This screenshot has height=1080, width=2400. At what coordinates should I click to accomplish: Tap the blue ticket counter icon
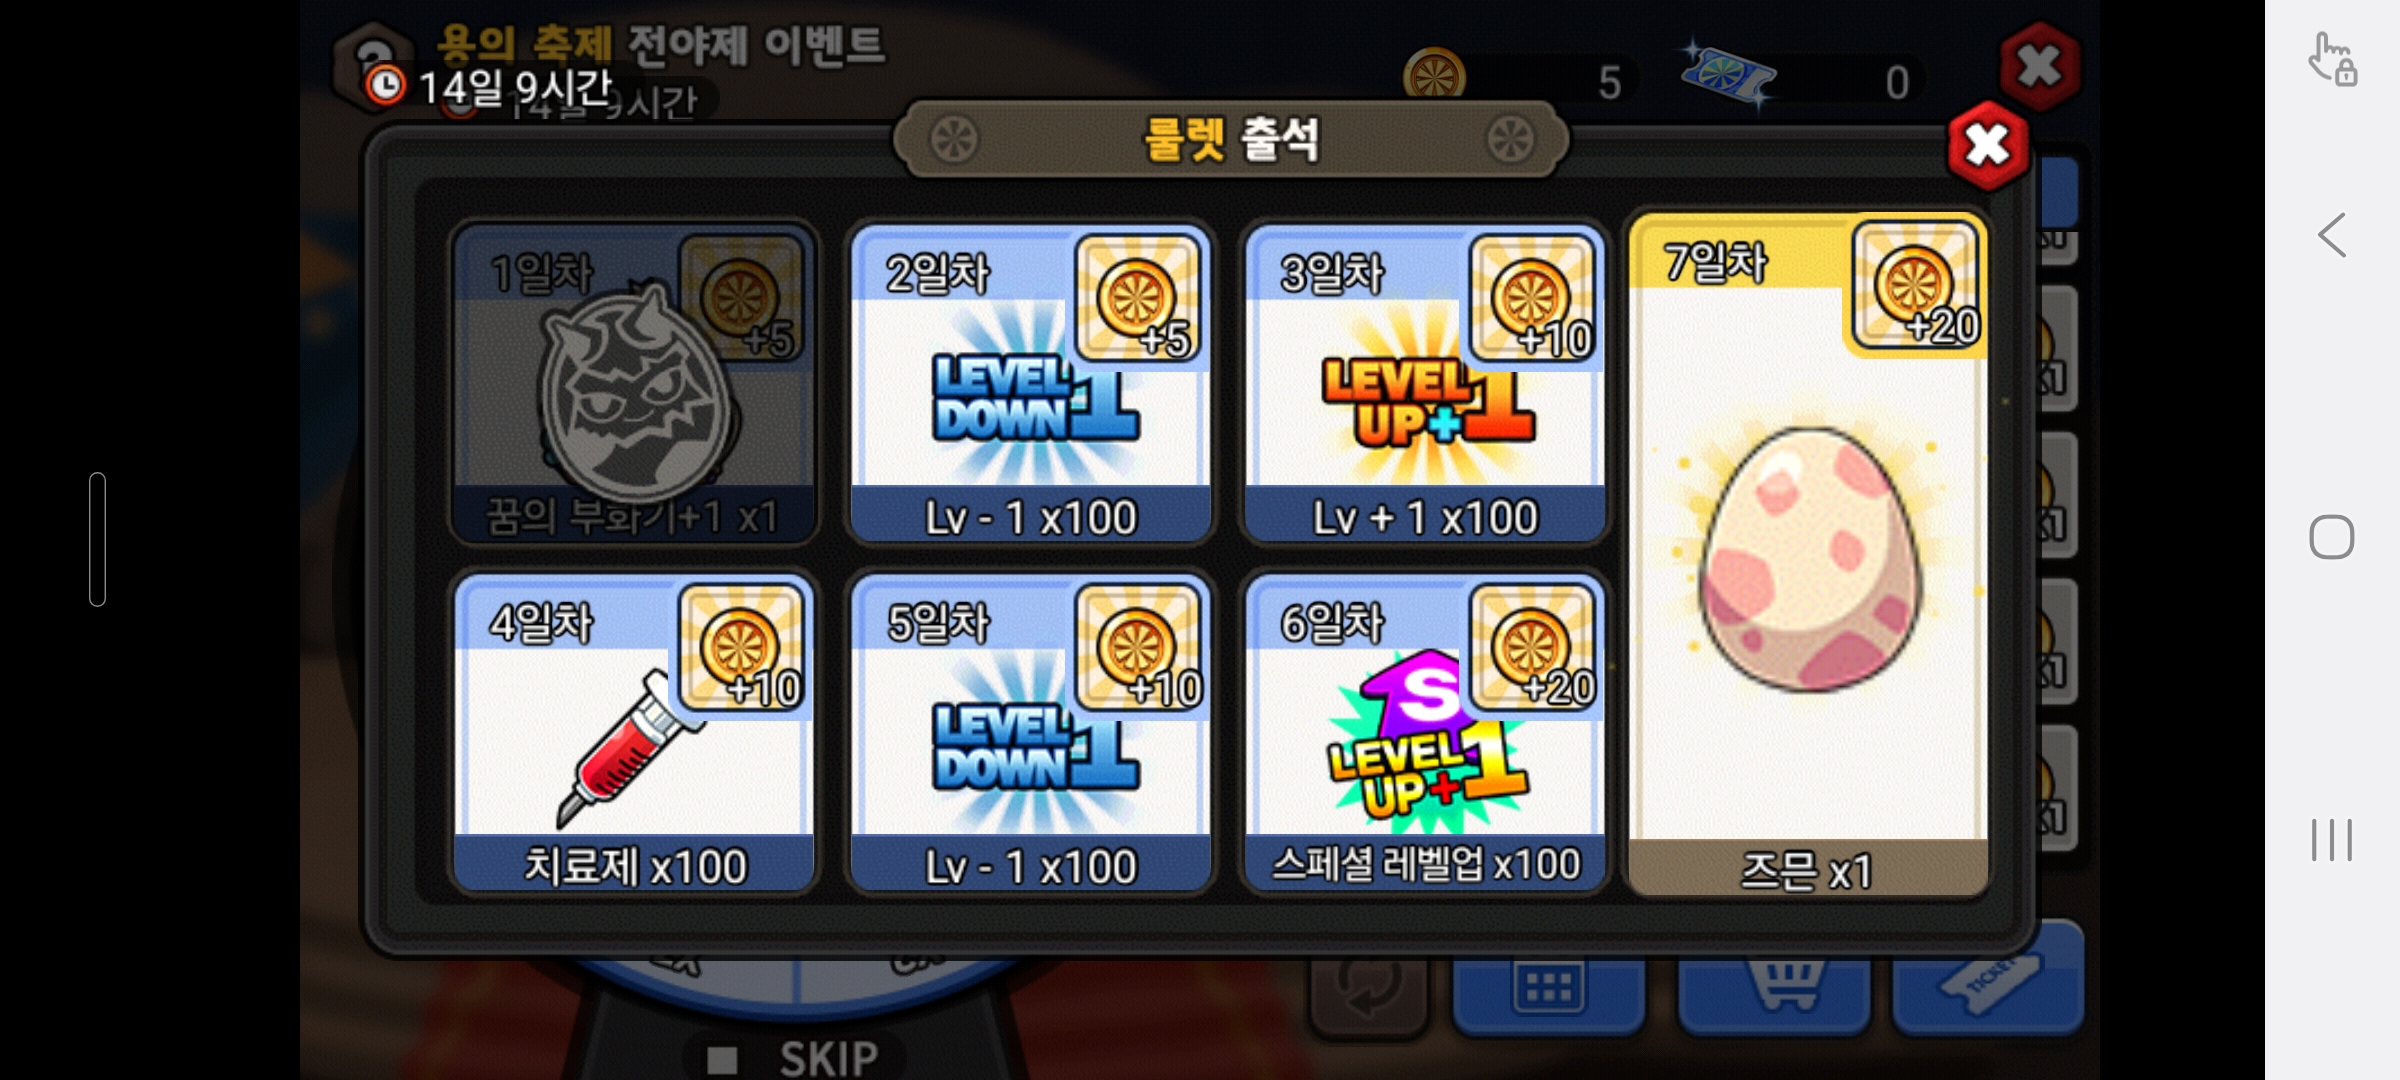(x=1728, y=76)
